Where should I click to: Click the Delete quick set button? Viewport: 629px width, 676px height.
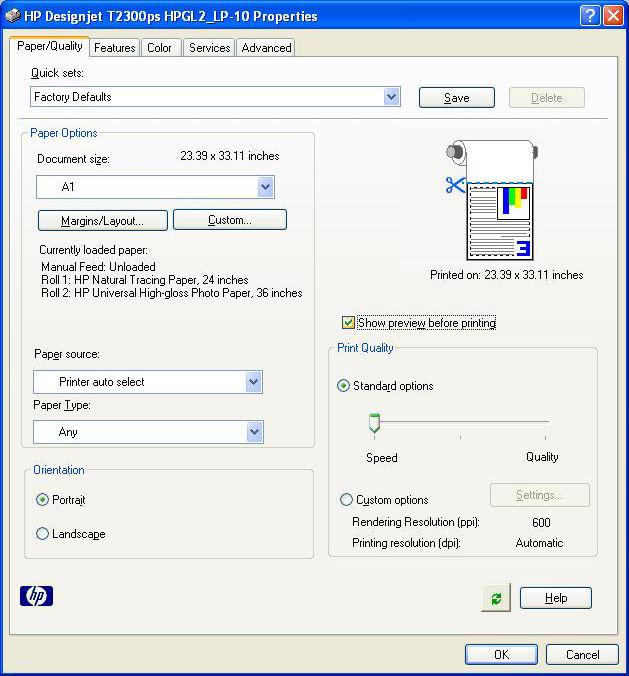click(547, 97)
